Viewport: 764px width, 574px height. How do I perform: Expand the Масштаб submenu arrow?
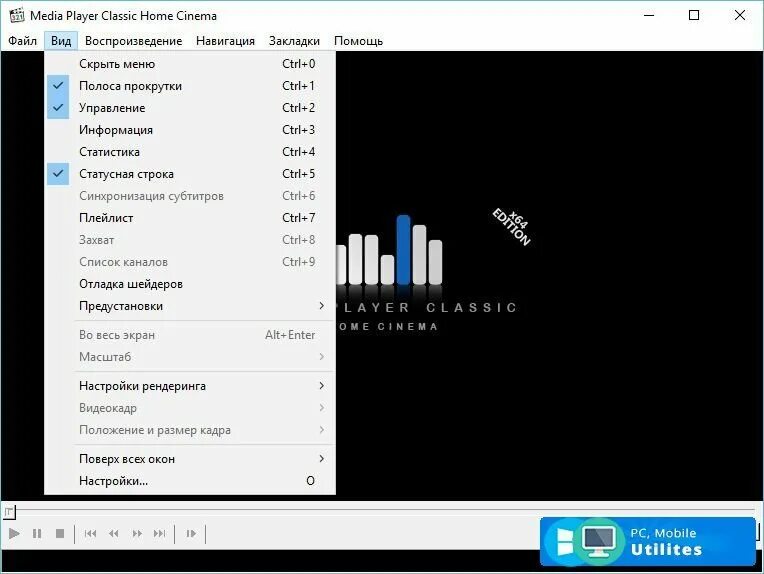click(x=322, y=357)
